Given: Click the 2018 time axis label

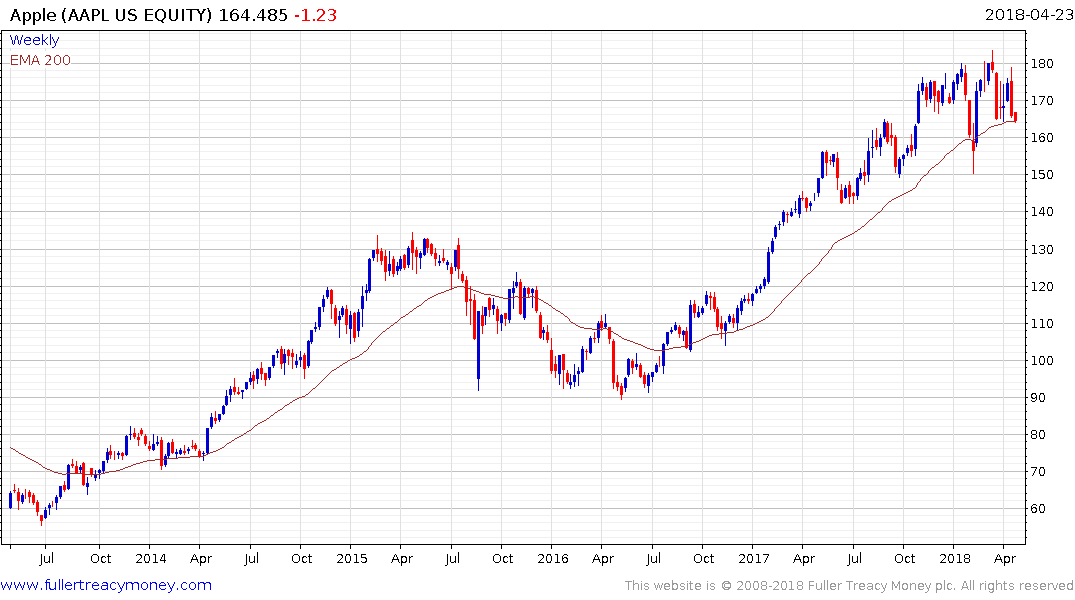Looking at the screenshot, I should point(955,558).
